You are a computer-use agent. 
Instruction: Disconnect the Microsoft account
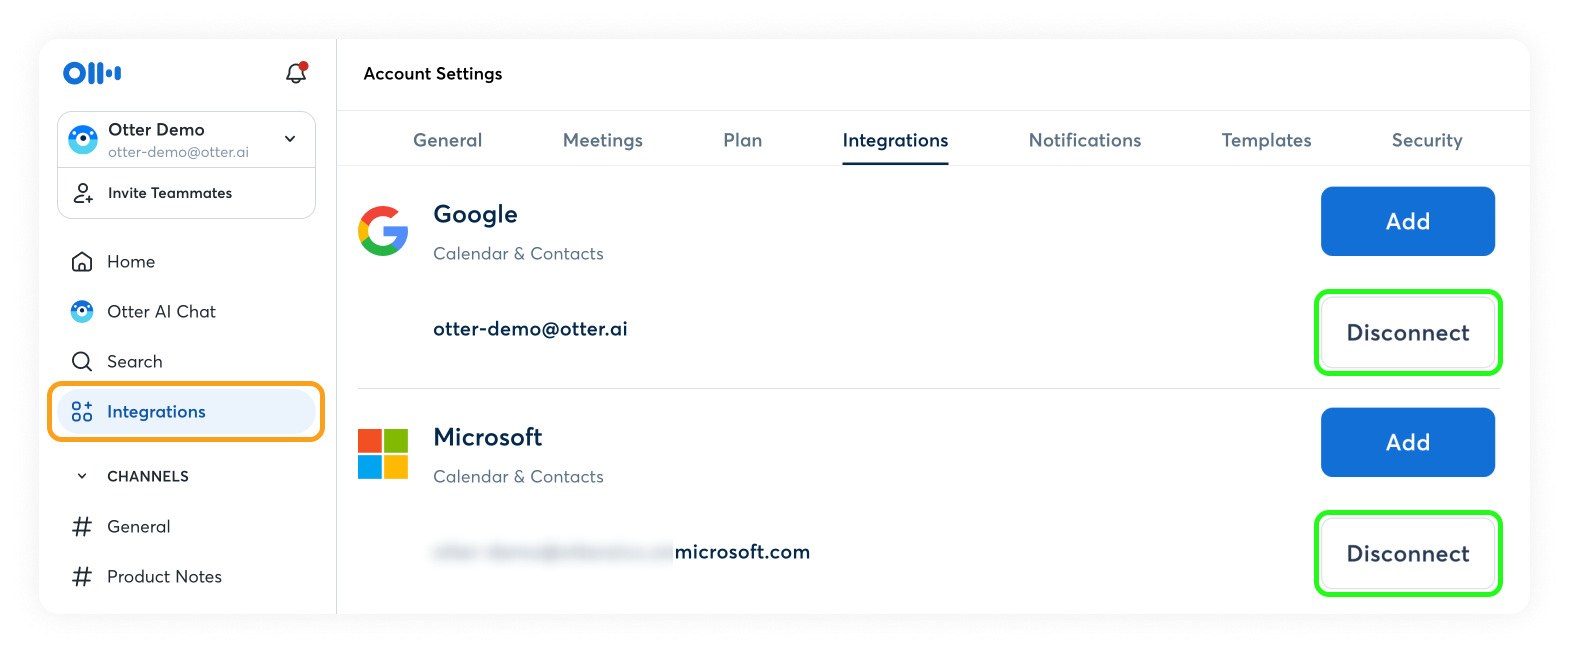[1407, 554]
